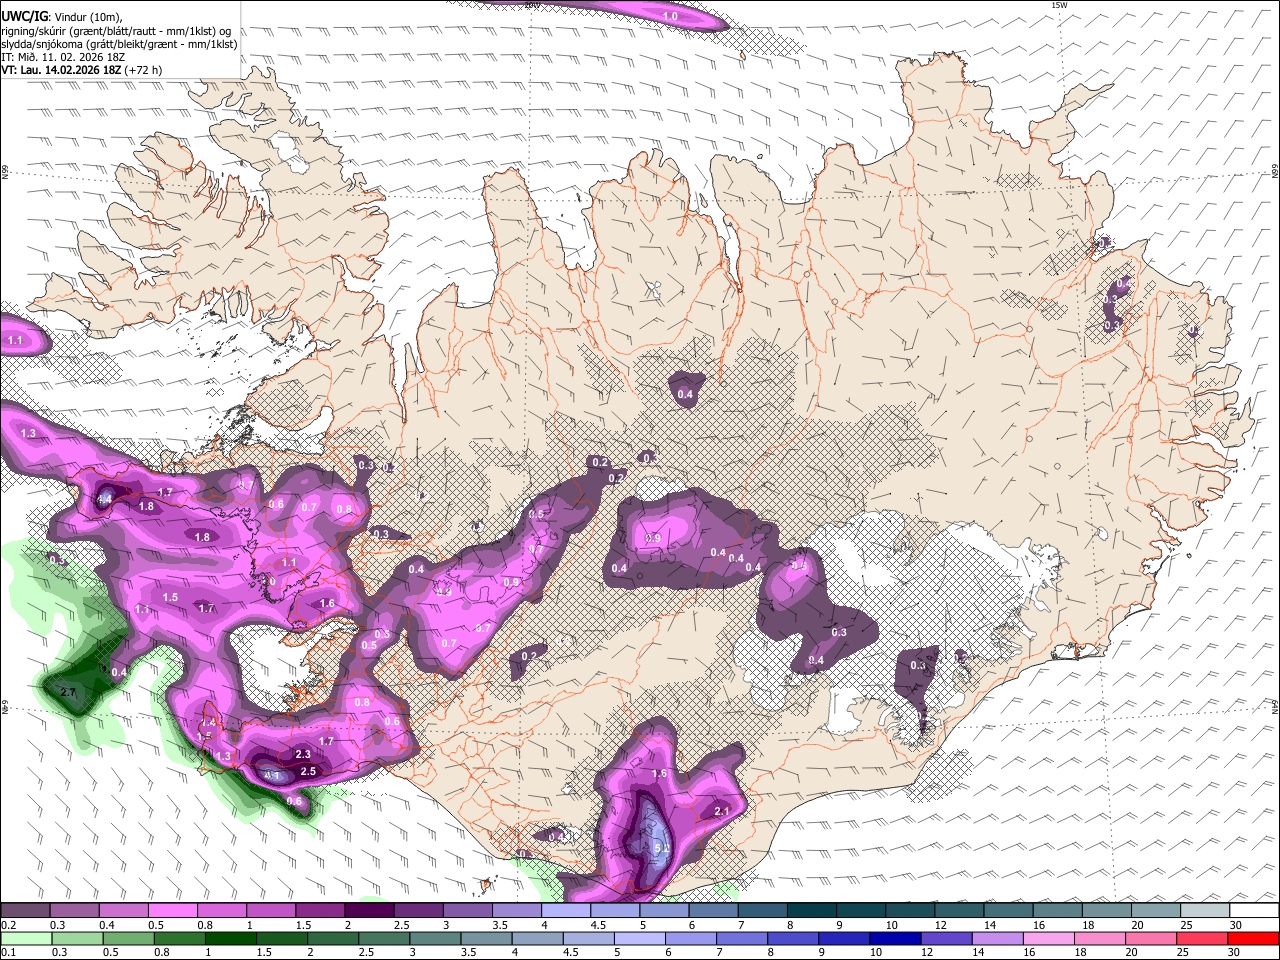Select snow-scale swatch between 25 and 30

pos(1206,910)
